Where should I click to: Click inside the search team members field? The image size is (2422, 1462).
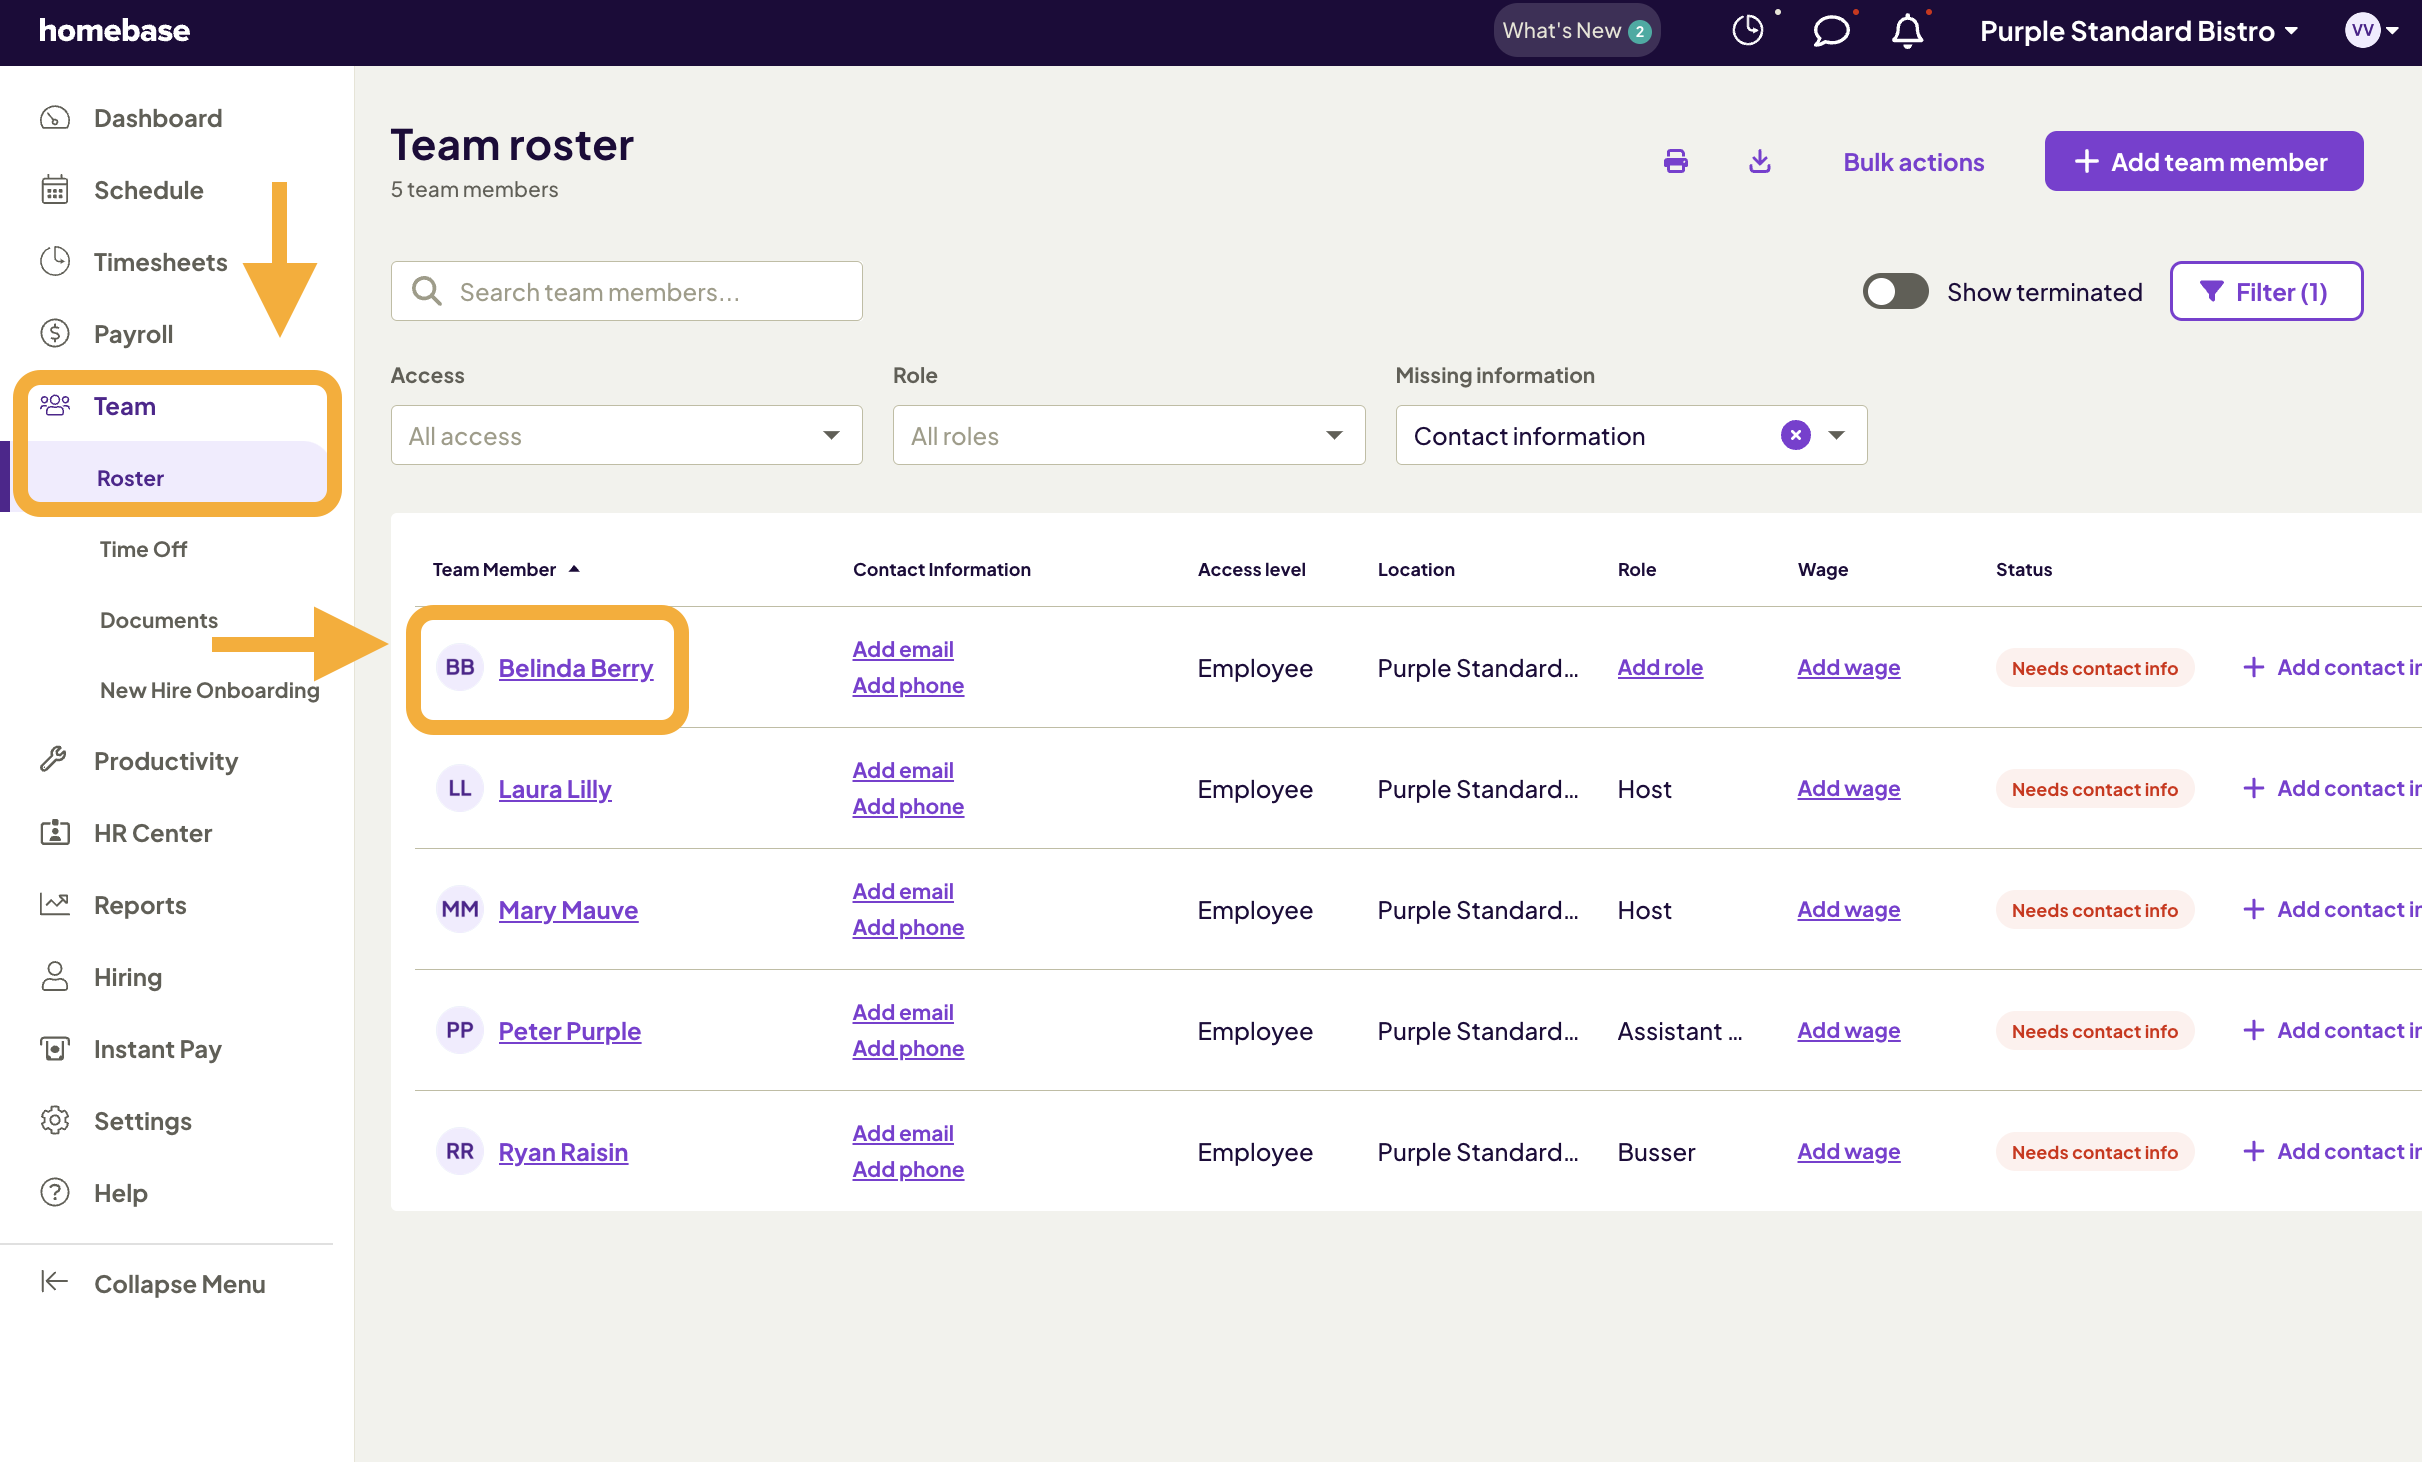click(x=625, y=291)
